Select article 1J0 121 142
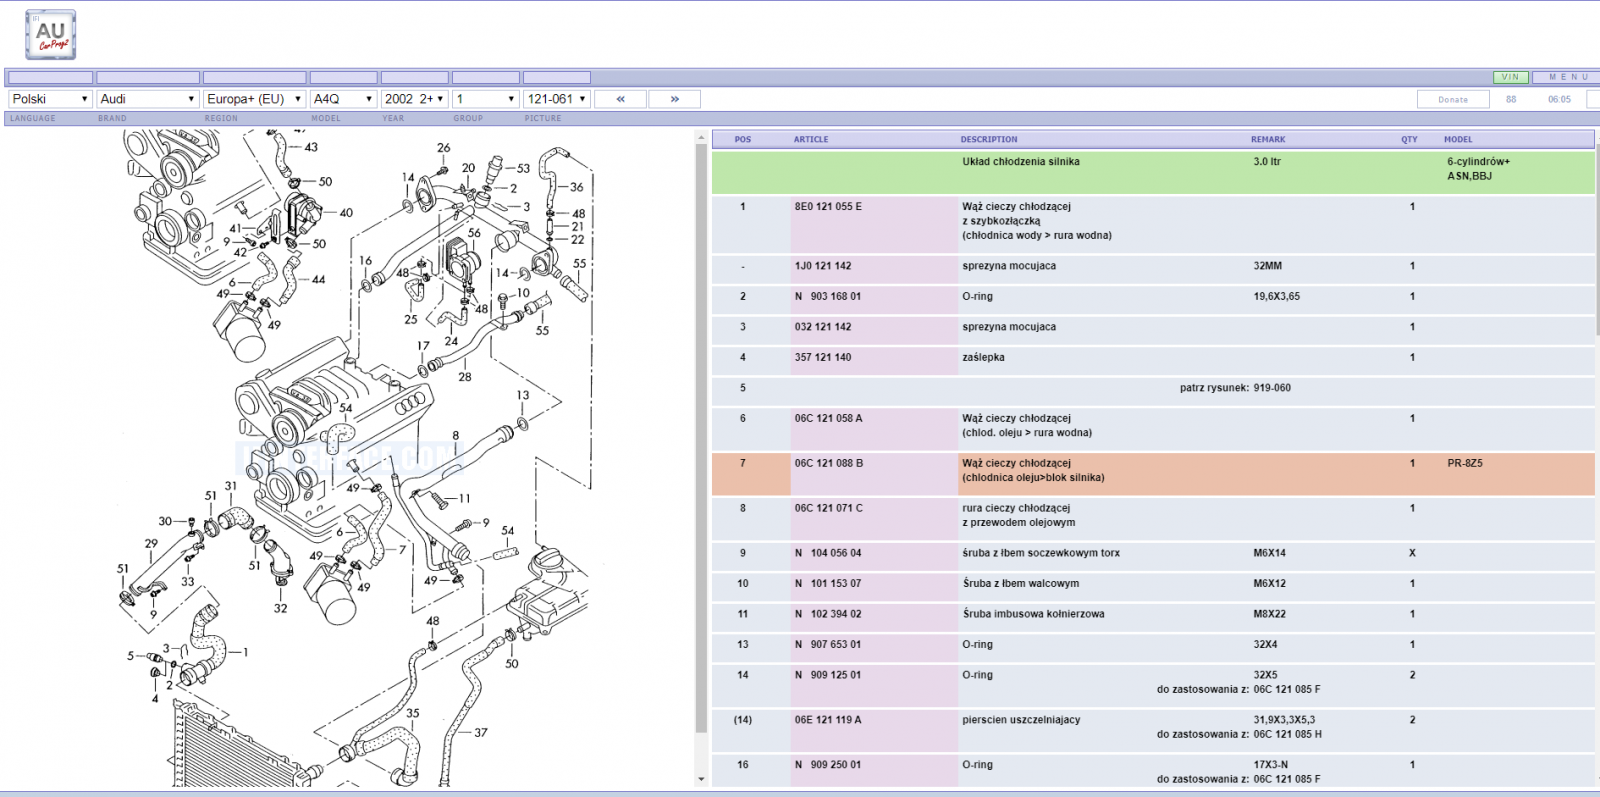Screen dimensions: 1600x797 pyautogui.click(x=823, y=266)
